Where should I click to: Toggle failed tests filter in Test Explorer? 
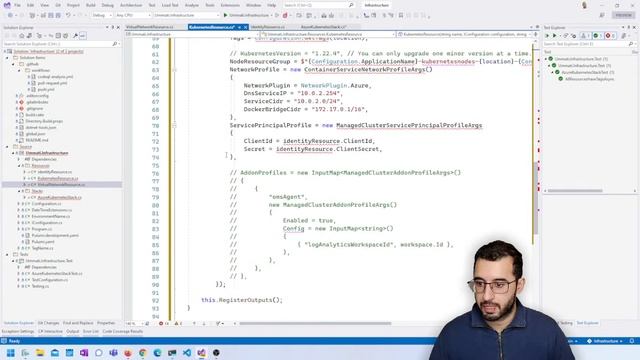click(x=610, y=36)
